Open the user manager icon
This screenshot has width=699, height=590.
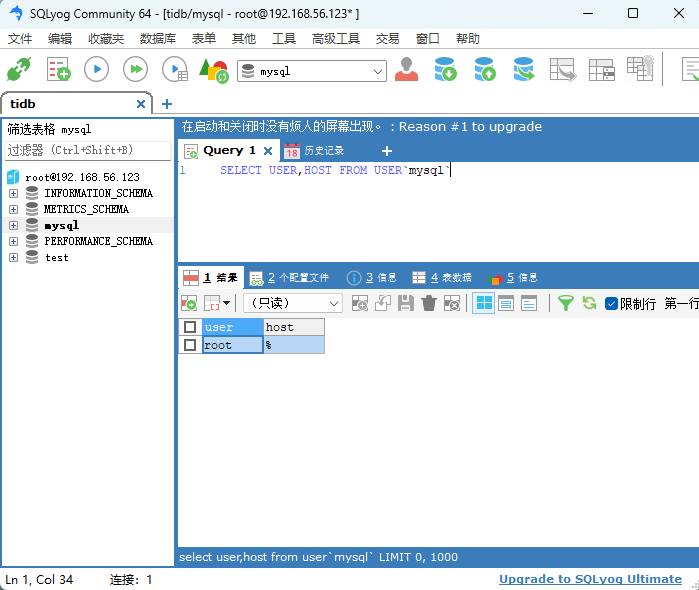[x=406, y=69]
